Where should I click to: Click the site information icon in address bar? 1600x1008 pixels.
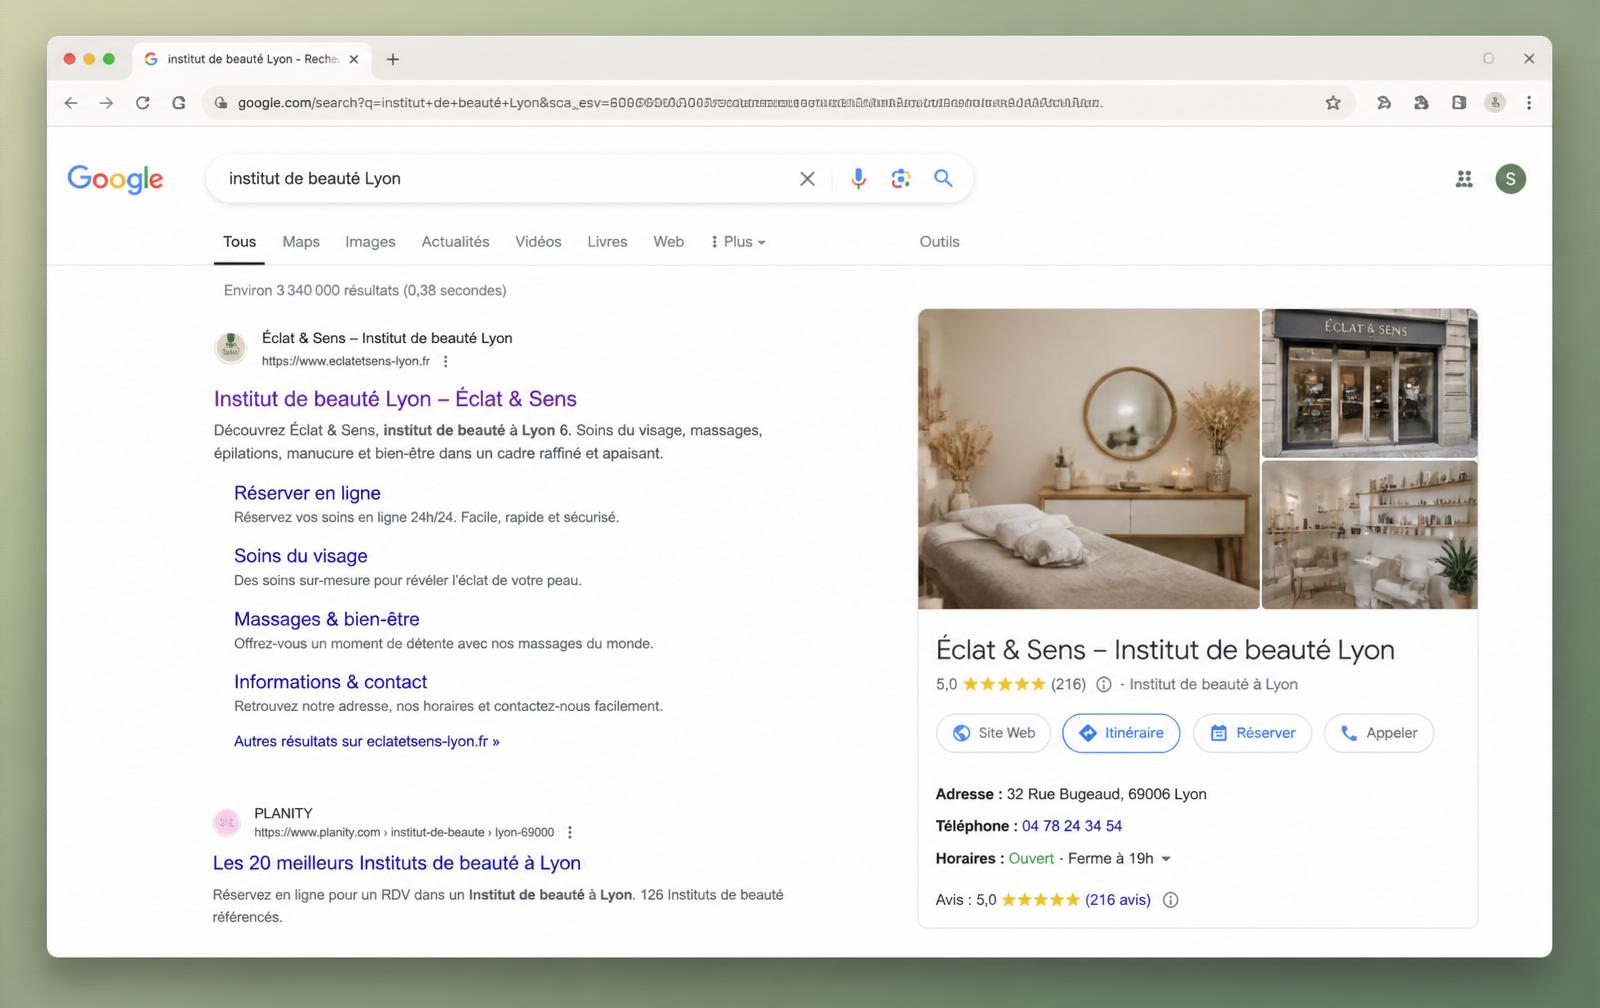(220, 103)
